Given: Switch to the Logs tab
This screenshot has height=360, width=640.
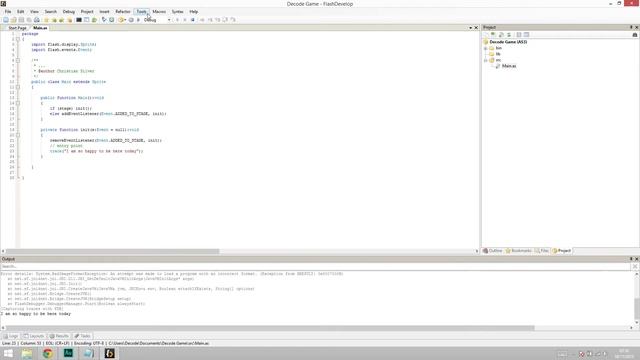Looking at the screenshot, I should [x=11, y=336].
